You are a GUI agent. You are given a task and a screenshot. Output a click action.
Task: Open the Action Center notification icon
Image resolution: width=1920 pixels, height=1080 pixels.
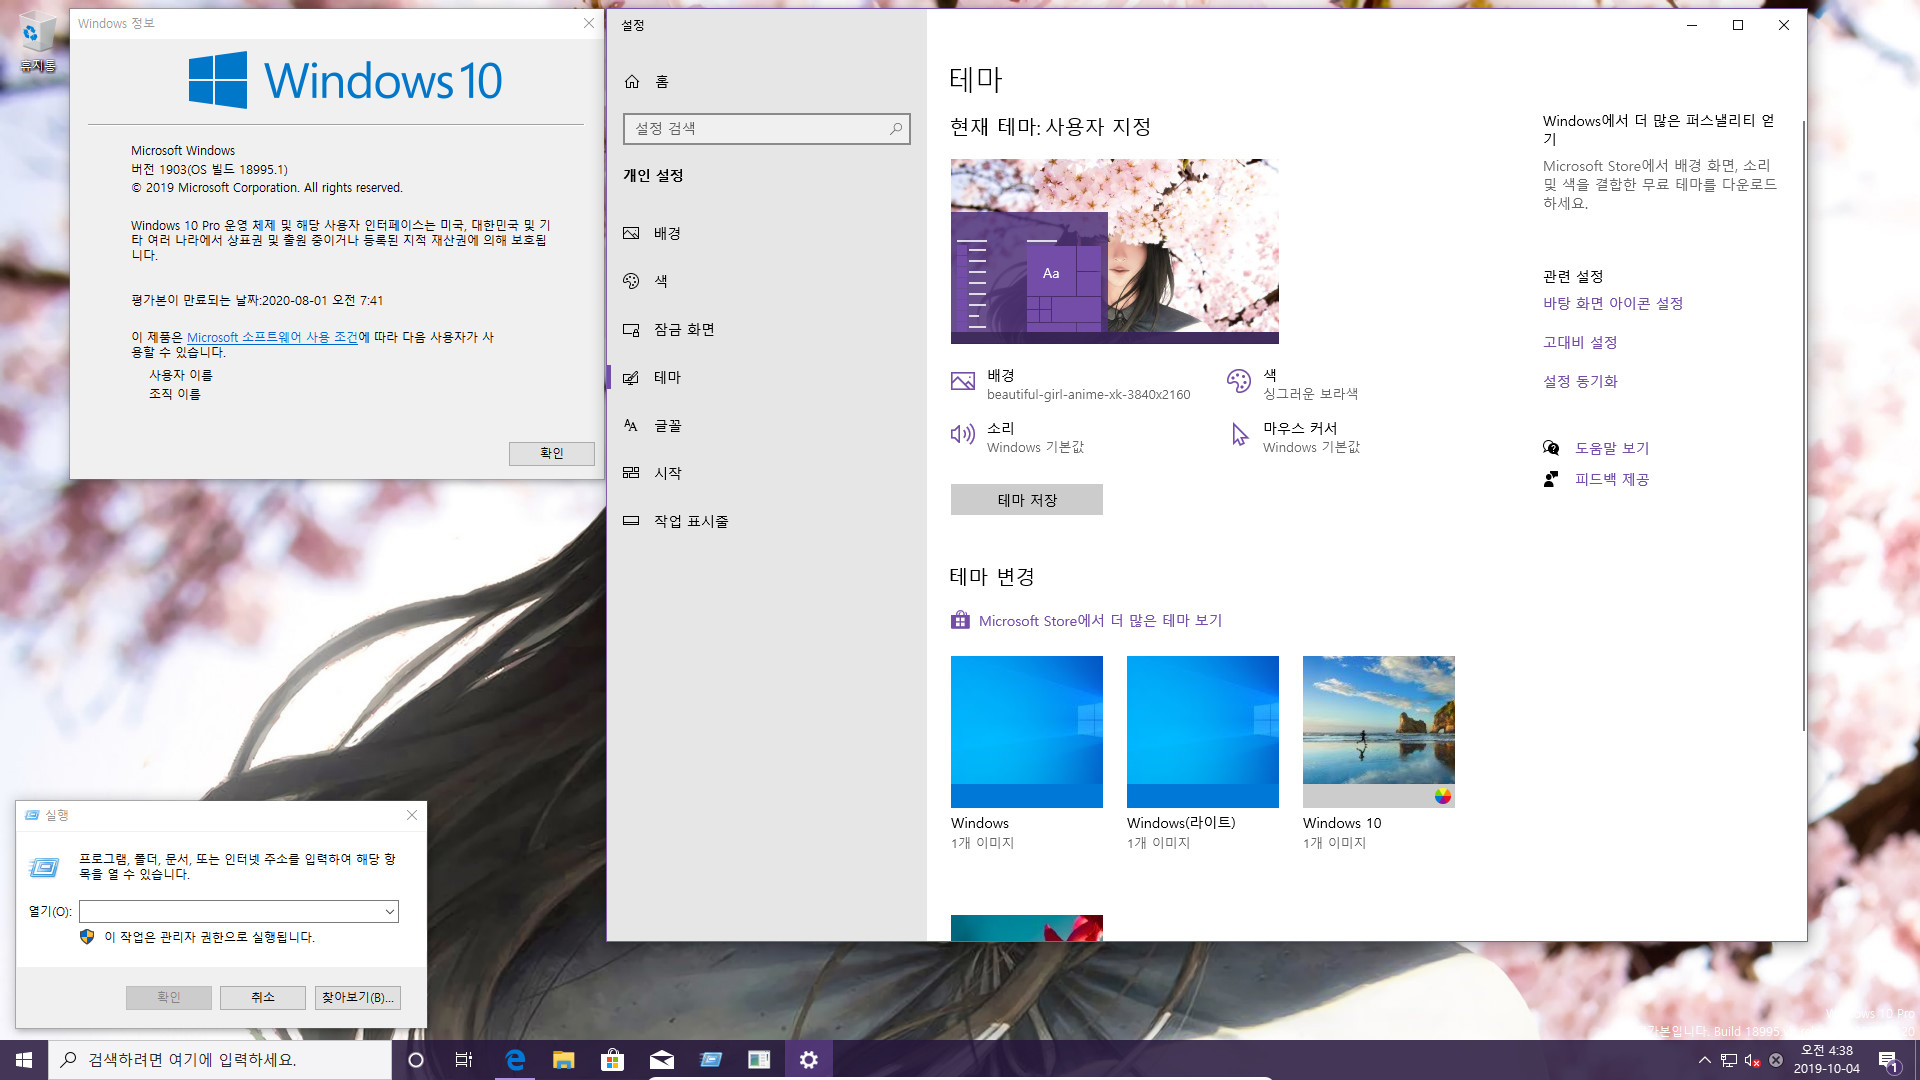coord(1889,1060)
